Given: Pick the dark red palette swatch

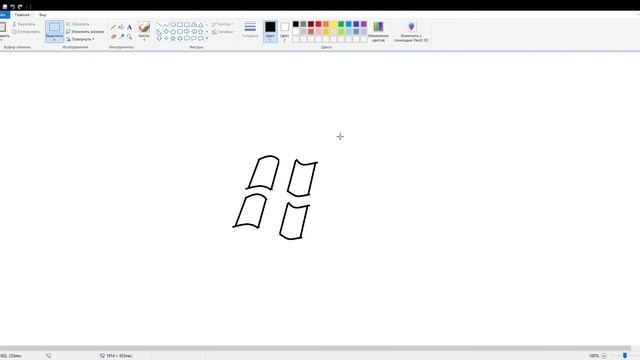Looking at the screenshot, I should point(311,24).
